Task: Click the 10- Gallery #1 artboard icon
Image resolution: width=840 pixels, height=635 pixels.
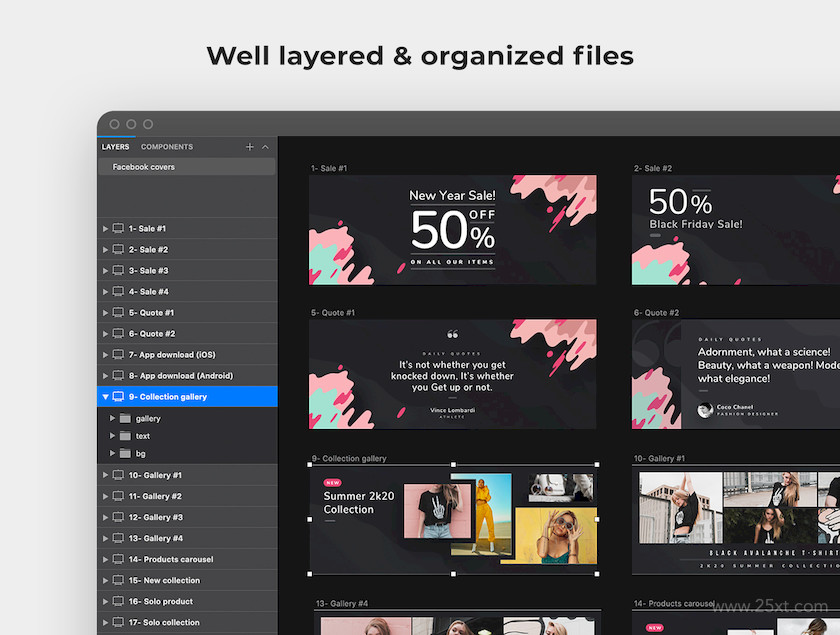Action: point(118,475)
